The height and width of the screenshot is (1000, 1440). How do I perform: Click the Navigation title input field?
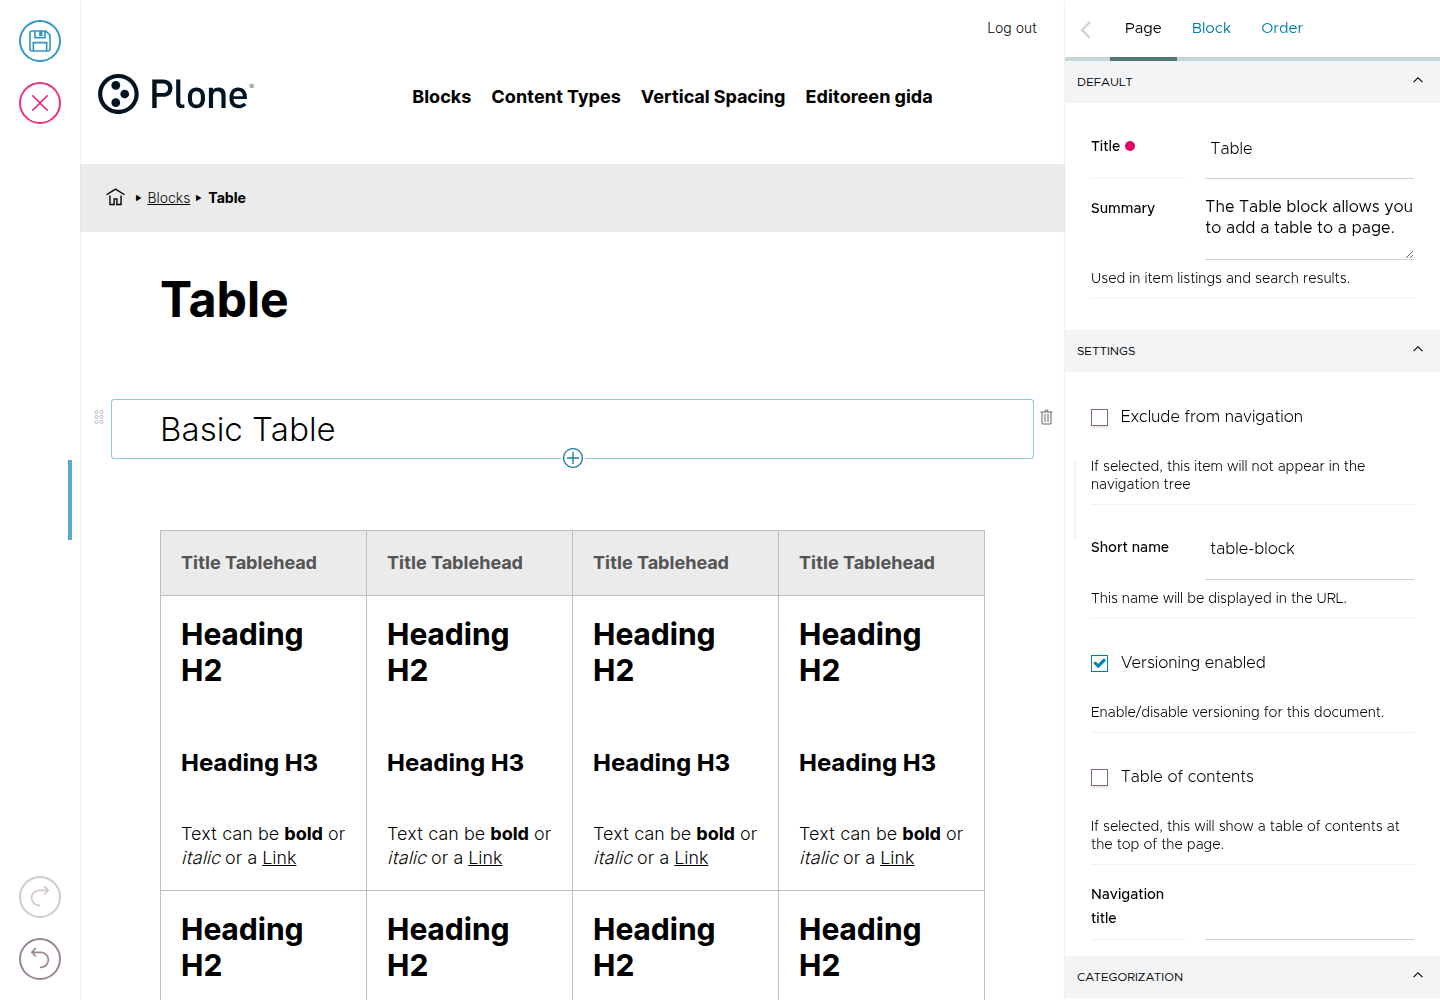click(1309, 911)
